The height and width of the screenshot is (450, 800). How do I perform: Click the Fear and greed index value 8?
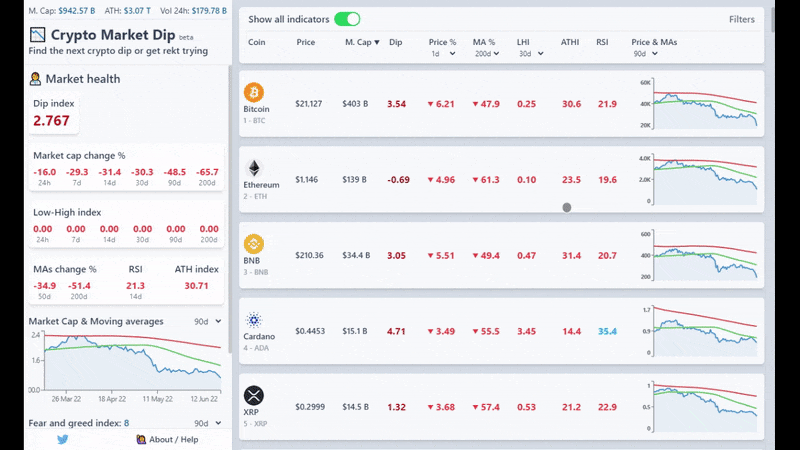pos(127,423)
